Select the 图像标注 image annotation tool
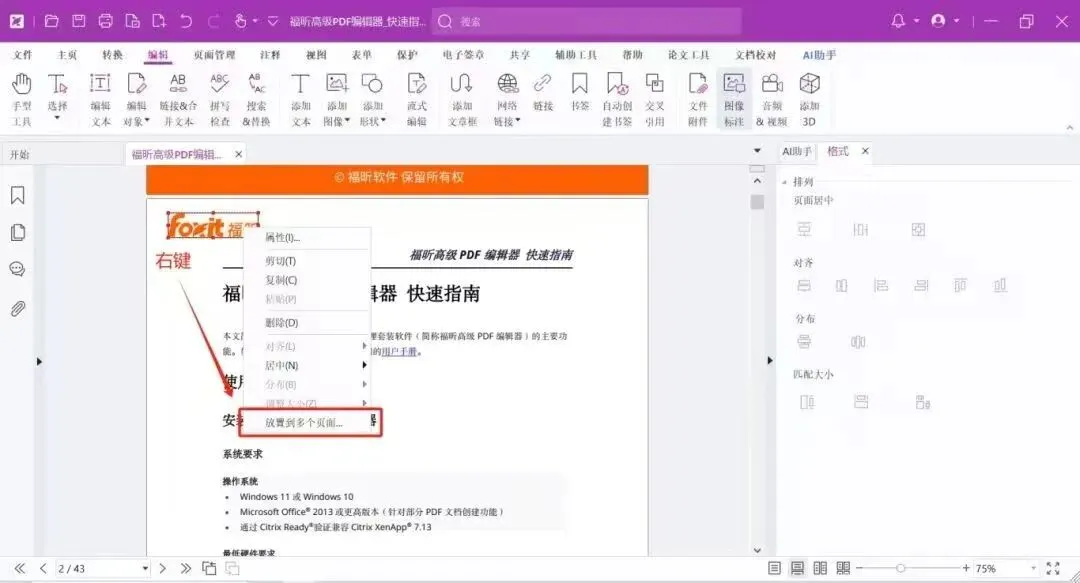The image size is (1080, 583). tap(734, 99)
